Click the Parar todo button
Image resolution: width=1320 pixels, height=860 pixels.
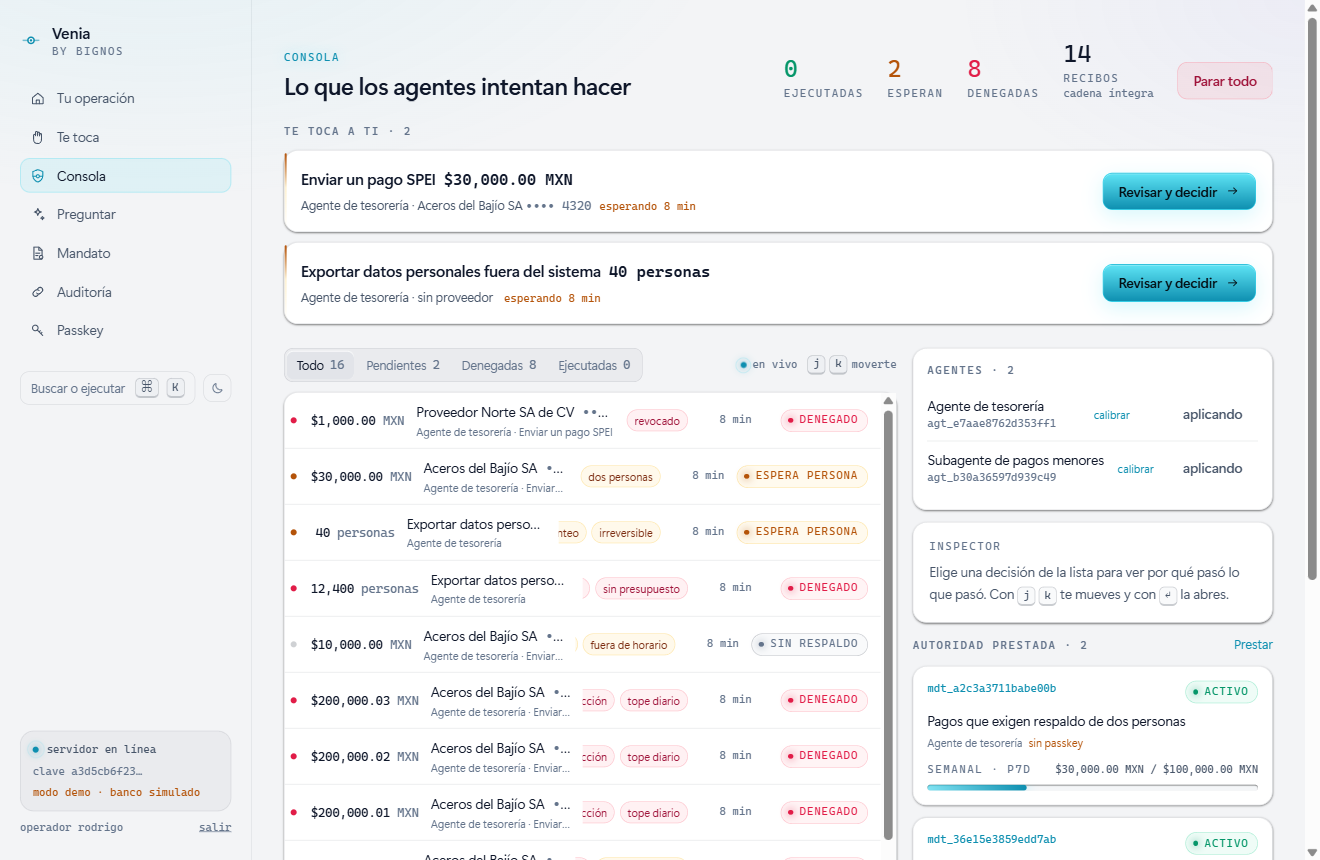pyautogui.click(x=1225, y=81)
